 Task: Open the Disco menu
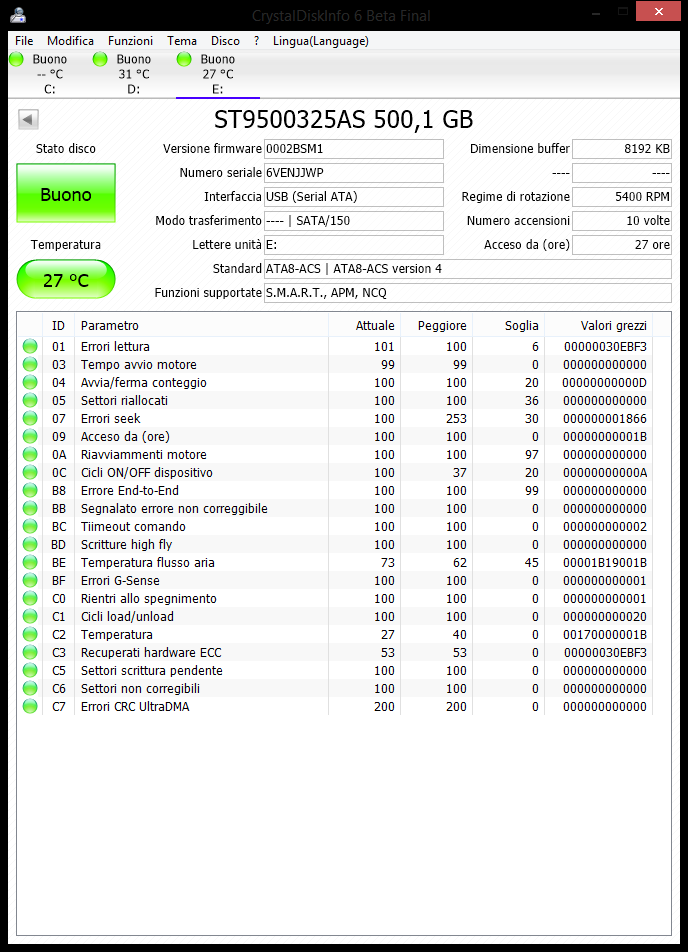225,41
